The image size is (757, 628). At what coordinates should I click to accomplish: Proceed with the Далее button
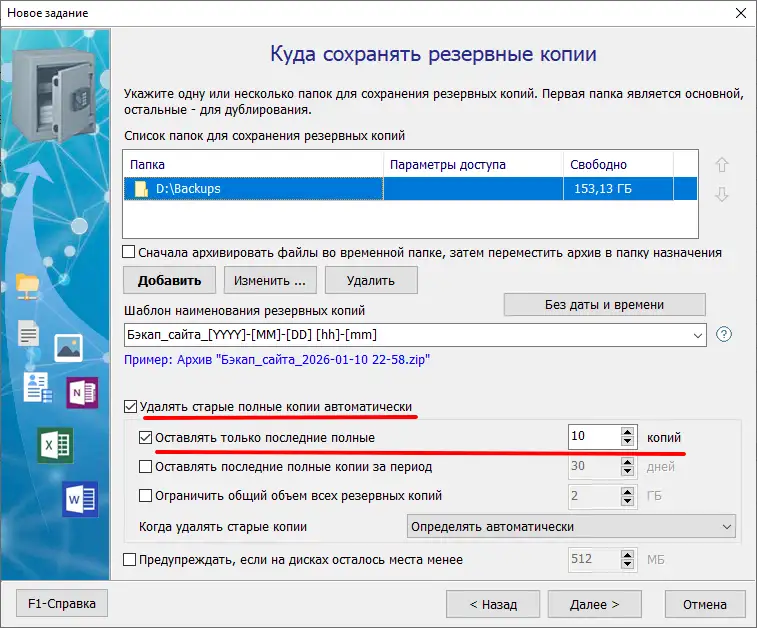(594, 604)
